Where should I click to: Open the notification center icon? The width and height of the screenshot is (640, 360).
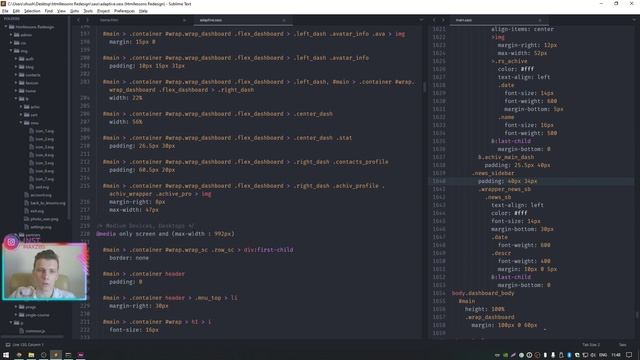click(629, 355)
